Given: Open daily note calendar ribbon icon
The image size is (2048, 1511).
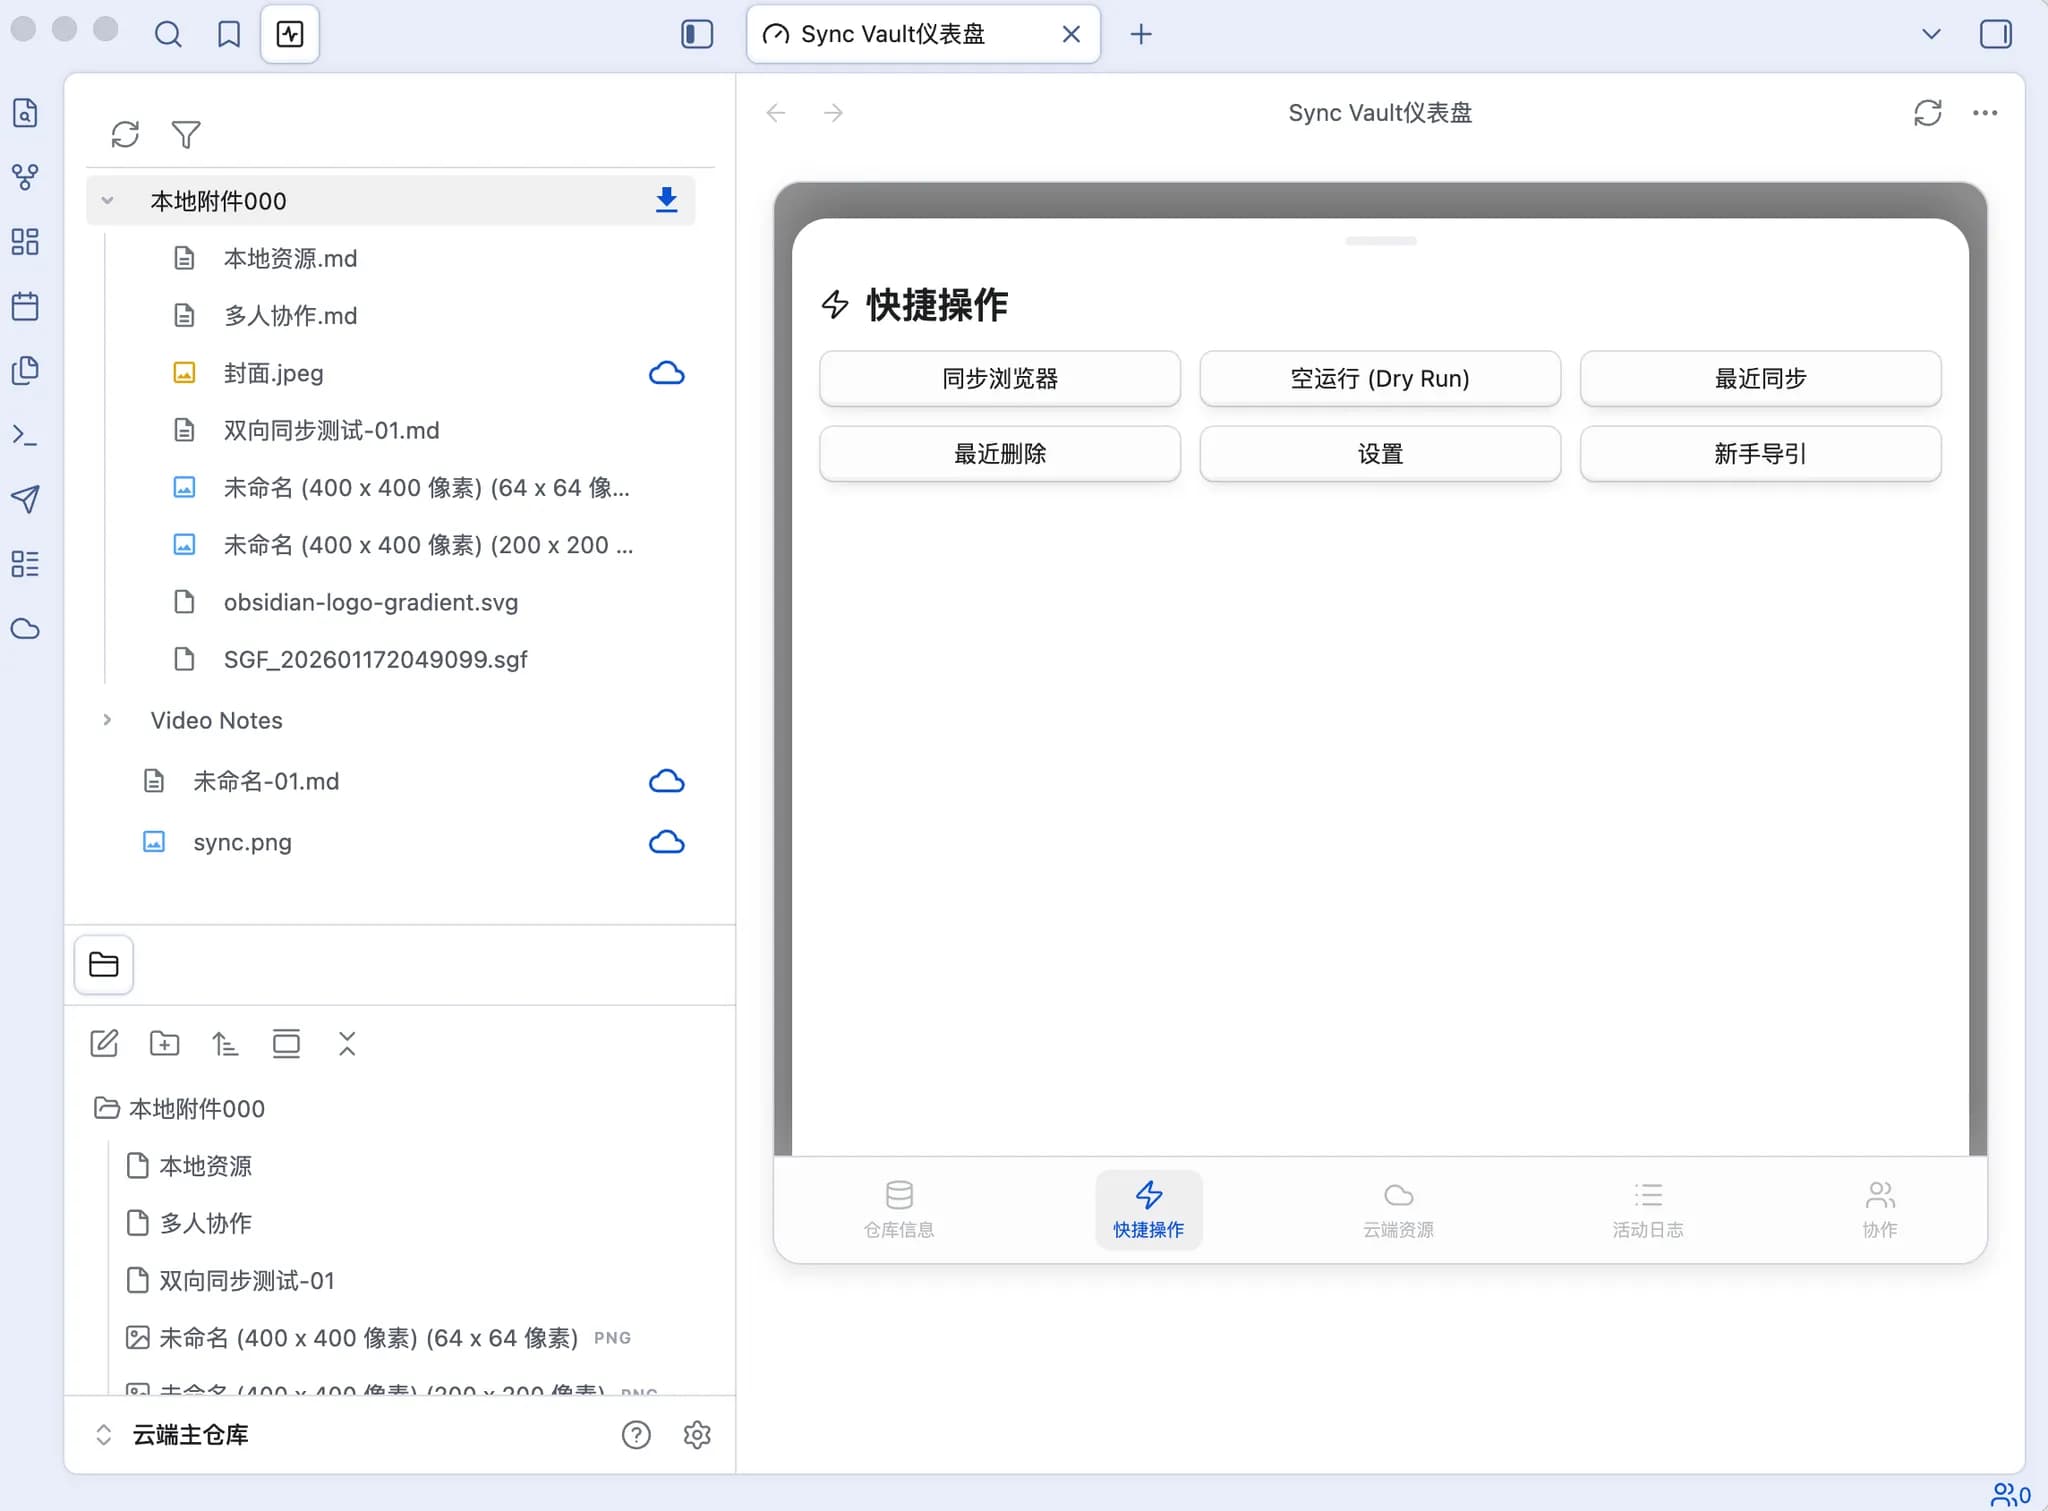Looking at the screenshot, I should 25,306.
